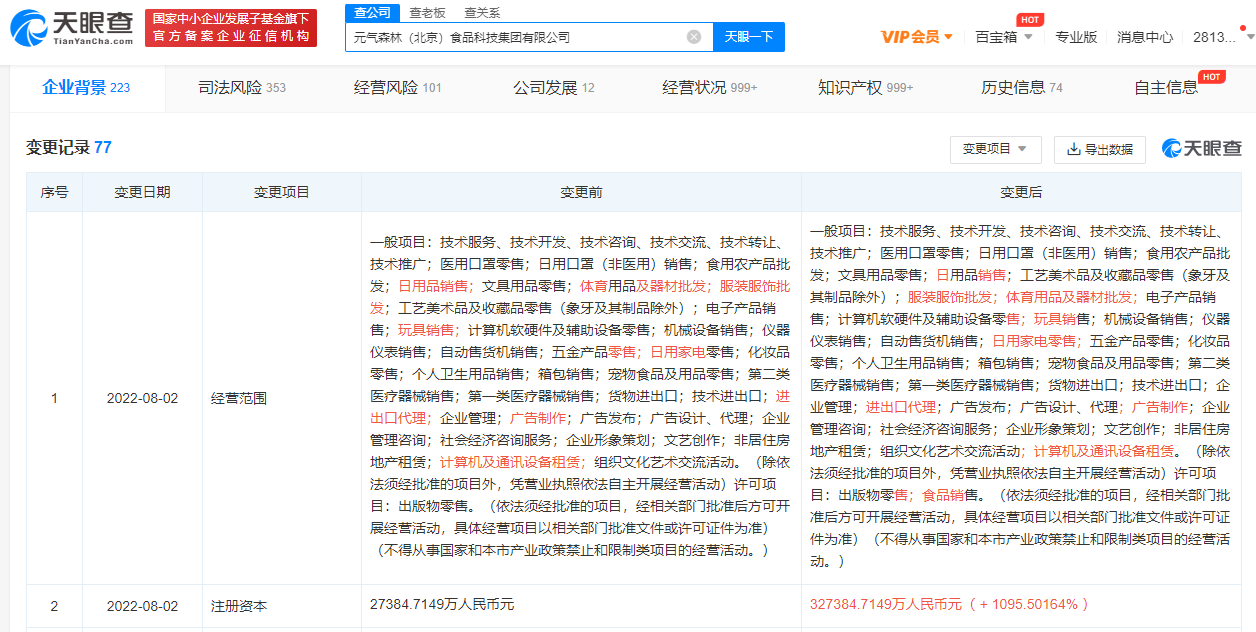
Task: Click the 序号 column header
Action: 54,192
